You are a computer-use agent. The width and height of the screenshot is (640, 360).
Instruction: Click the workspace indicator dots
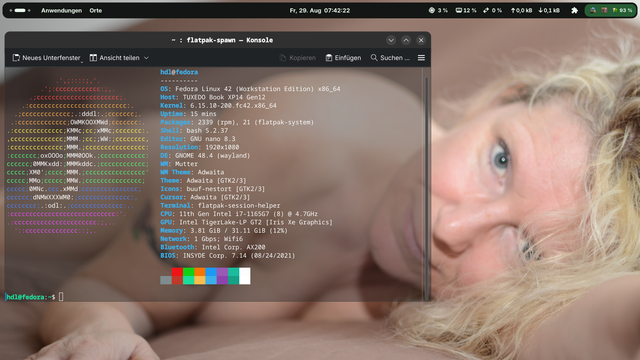[20, 11]
